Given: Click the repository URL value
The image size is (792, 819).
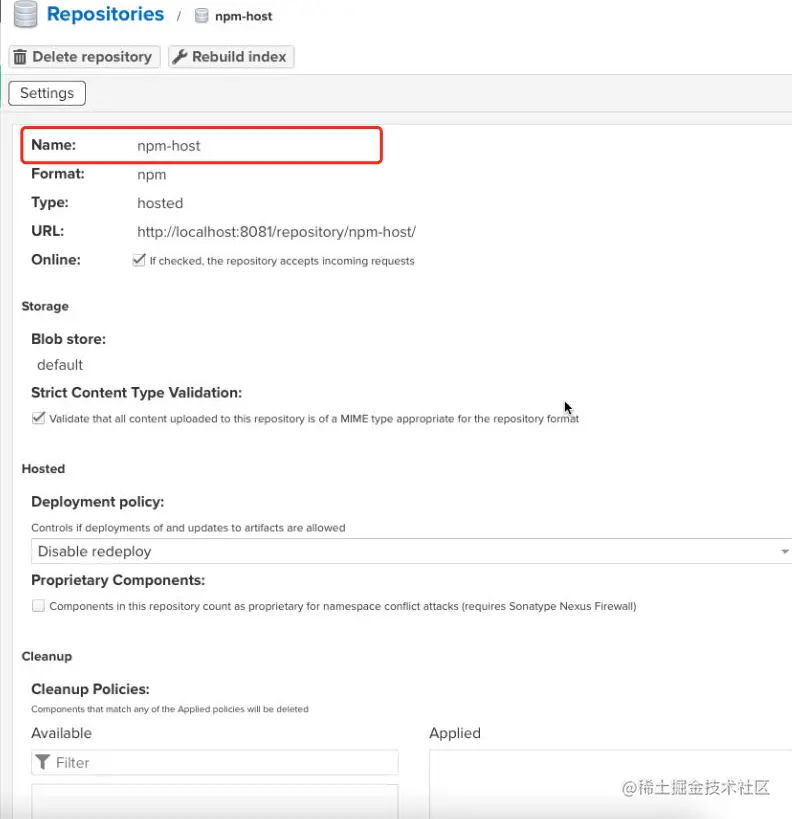Looking at the screenshot, I should coord(276,232).
